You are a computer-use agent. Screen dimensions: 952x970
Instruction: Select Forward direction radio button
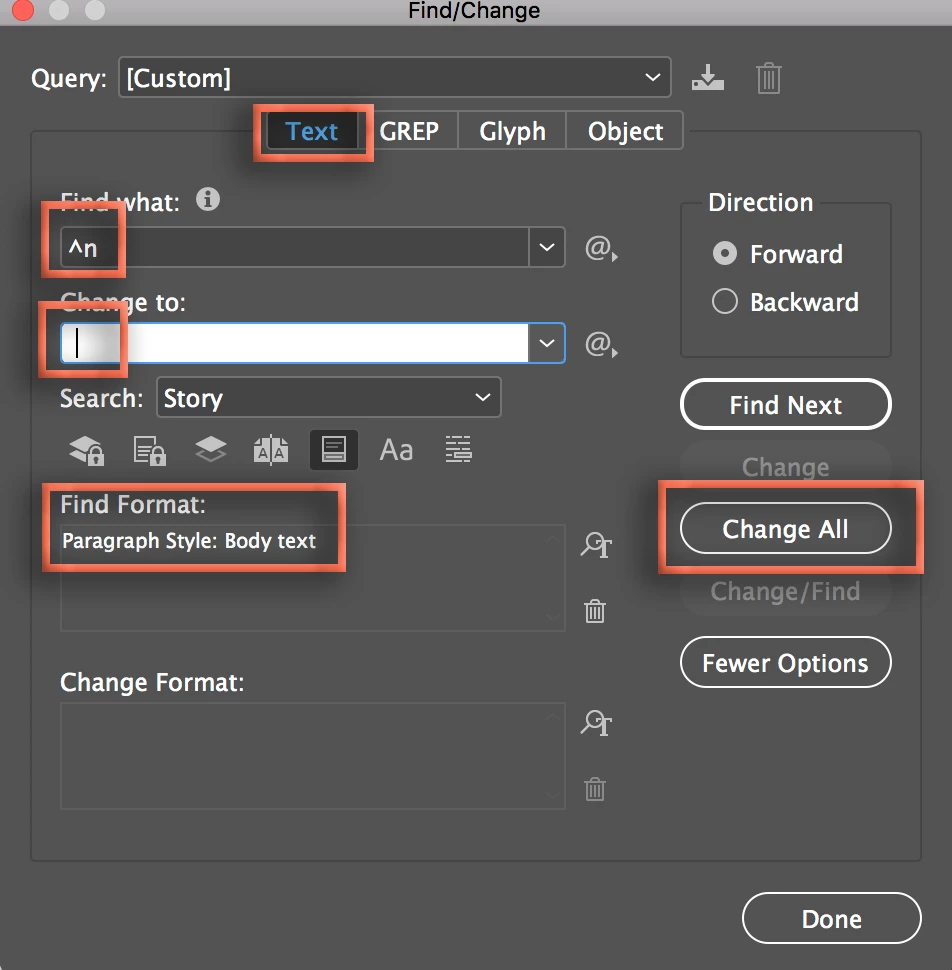click(724, 254)
